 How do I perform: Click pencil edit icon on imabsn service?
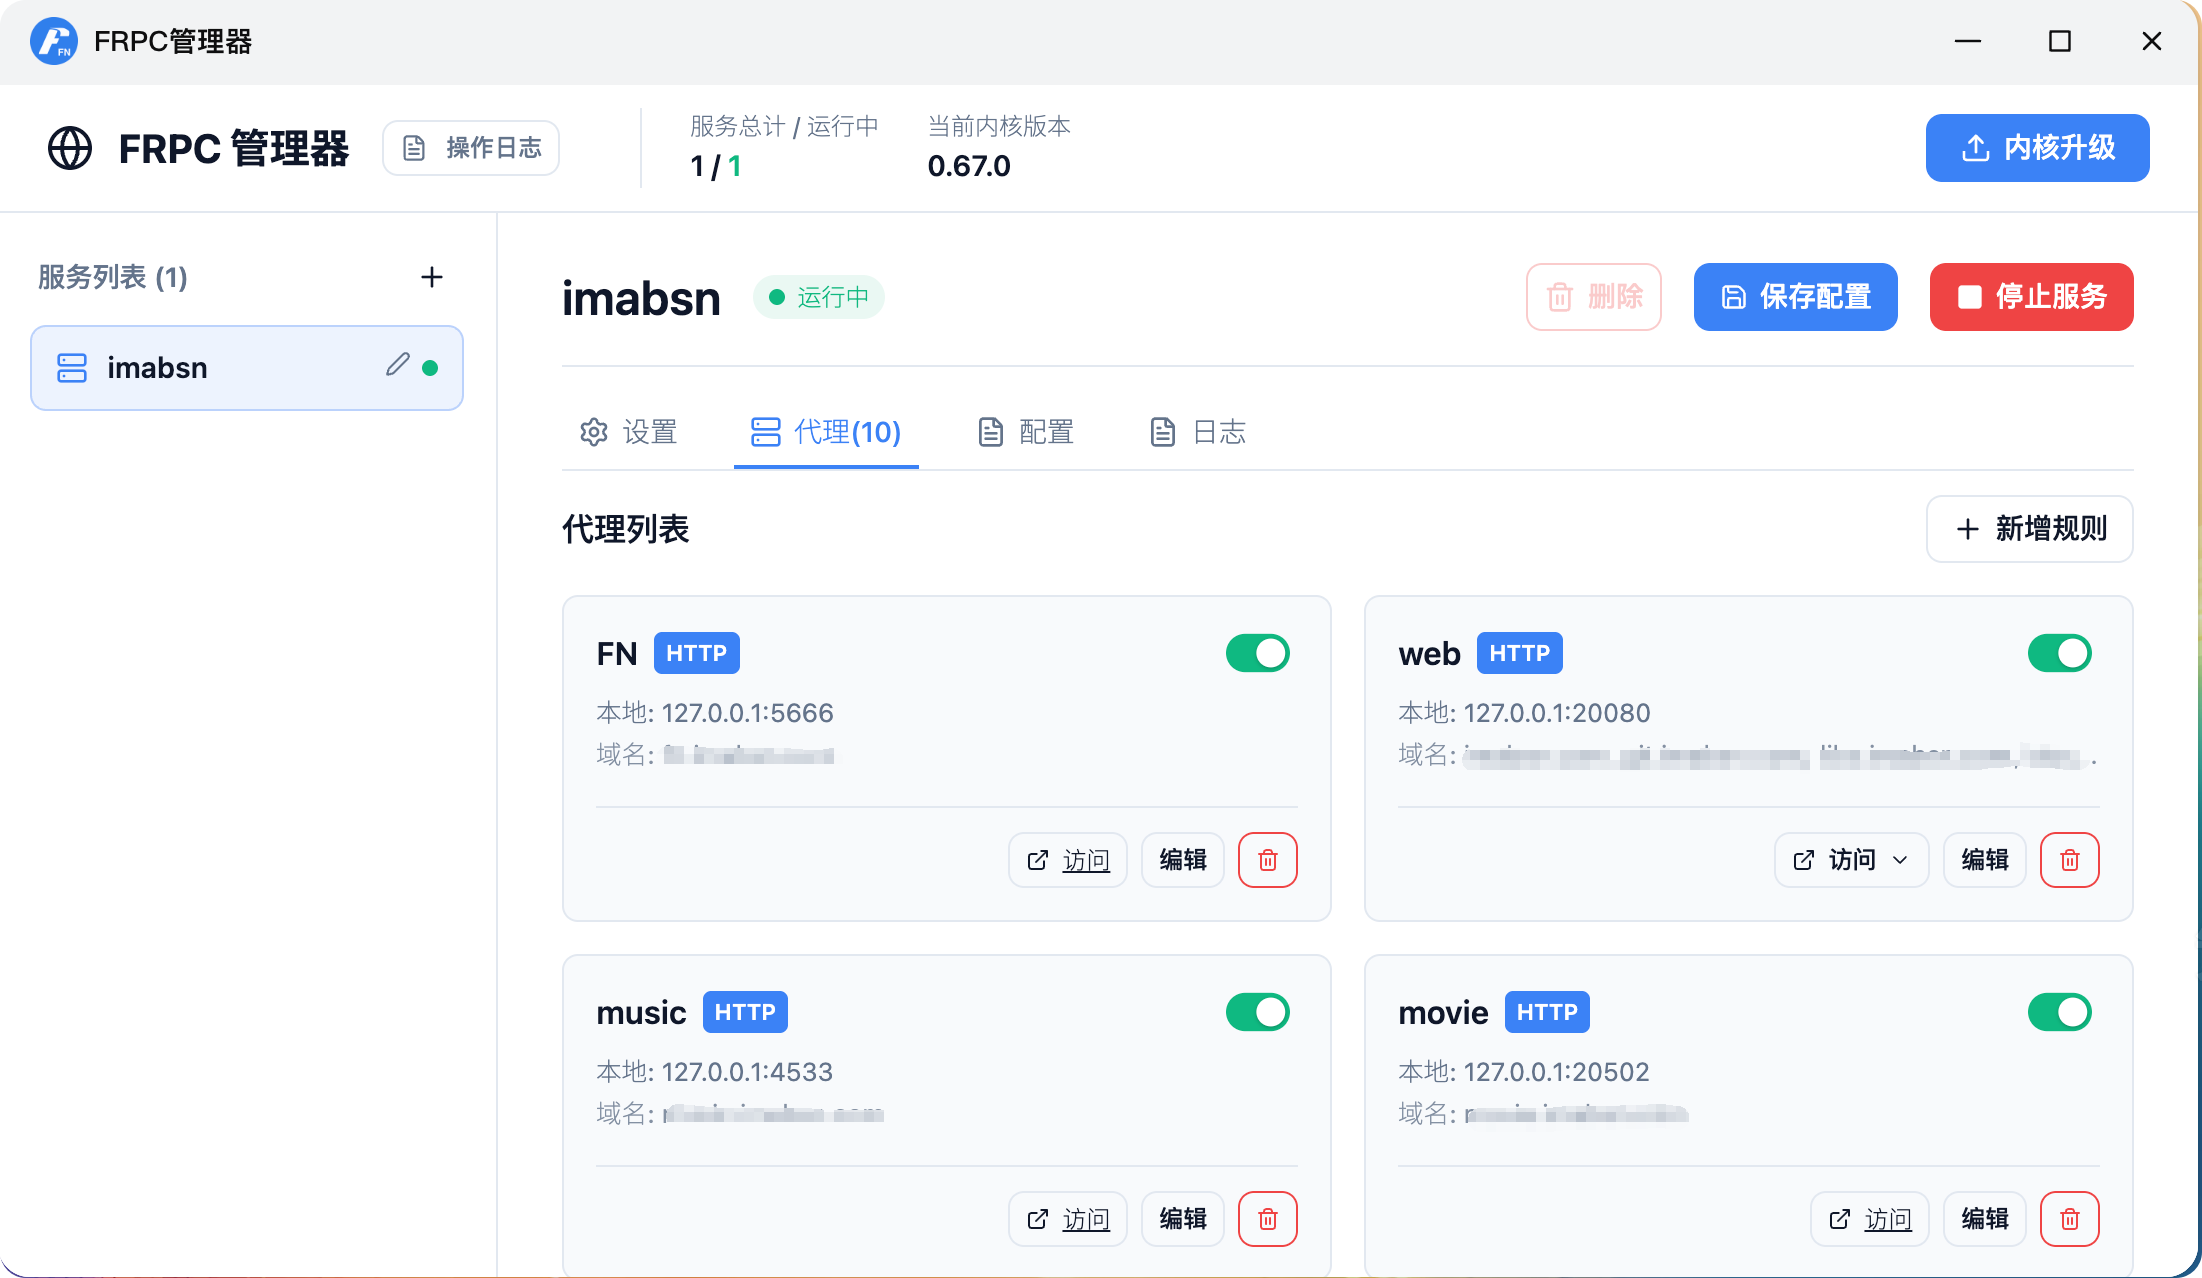(x=397, y=365)
